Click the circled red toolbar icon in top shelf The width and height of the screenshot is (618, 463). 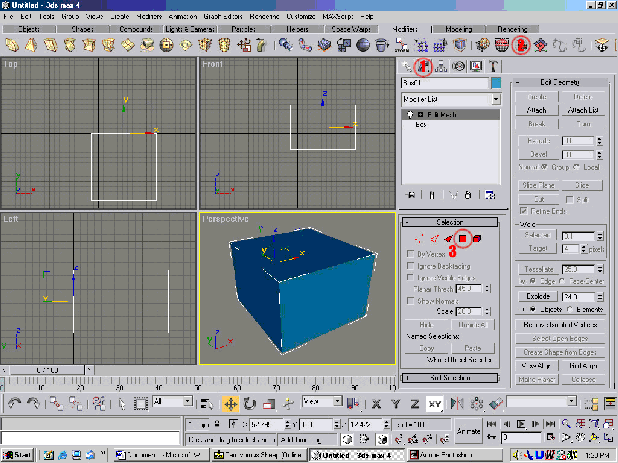point(520,45)
